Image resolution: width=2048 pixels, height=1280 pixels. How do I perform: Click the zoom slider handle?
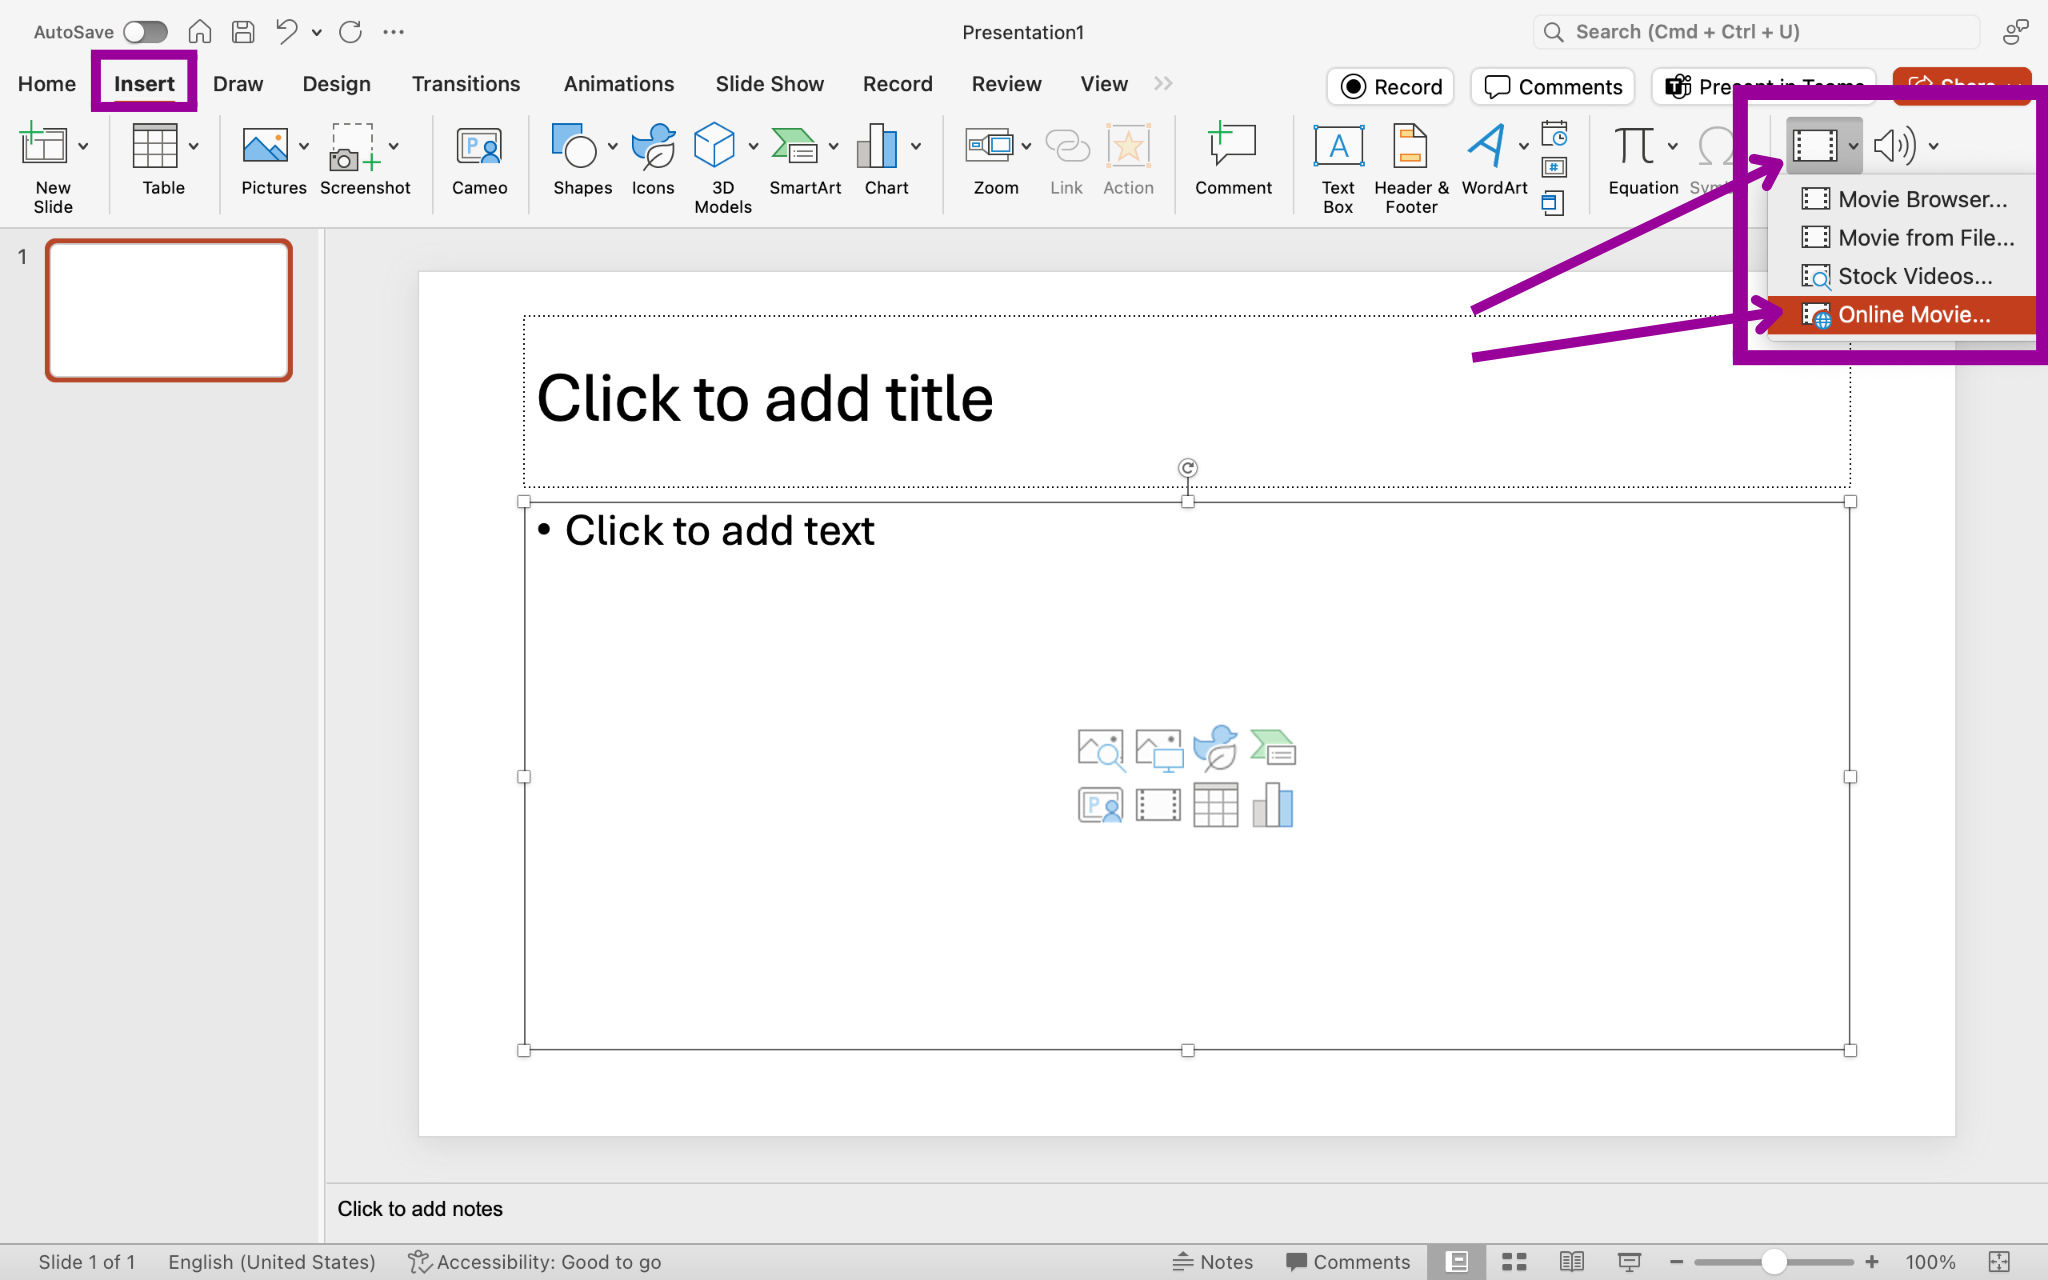pyautogui.click(x=1774, y=1262)
